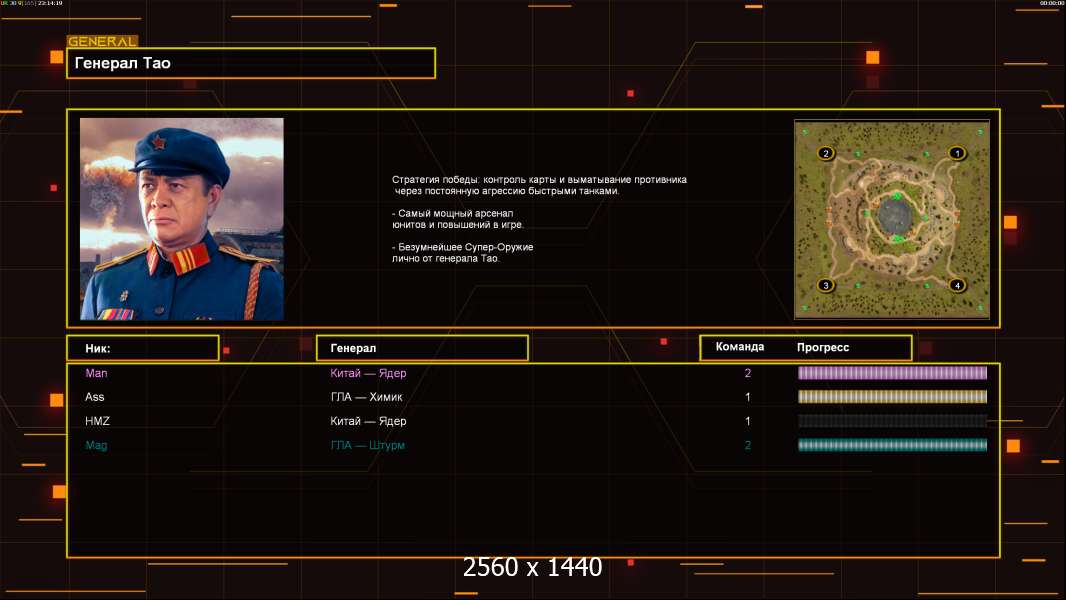Click the Команда column header

pyautogui.click(x=740, y=347)
